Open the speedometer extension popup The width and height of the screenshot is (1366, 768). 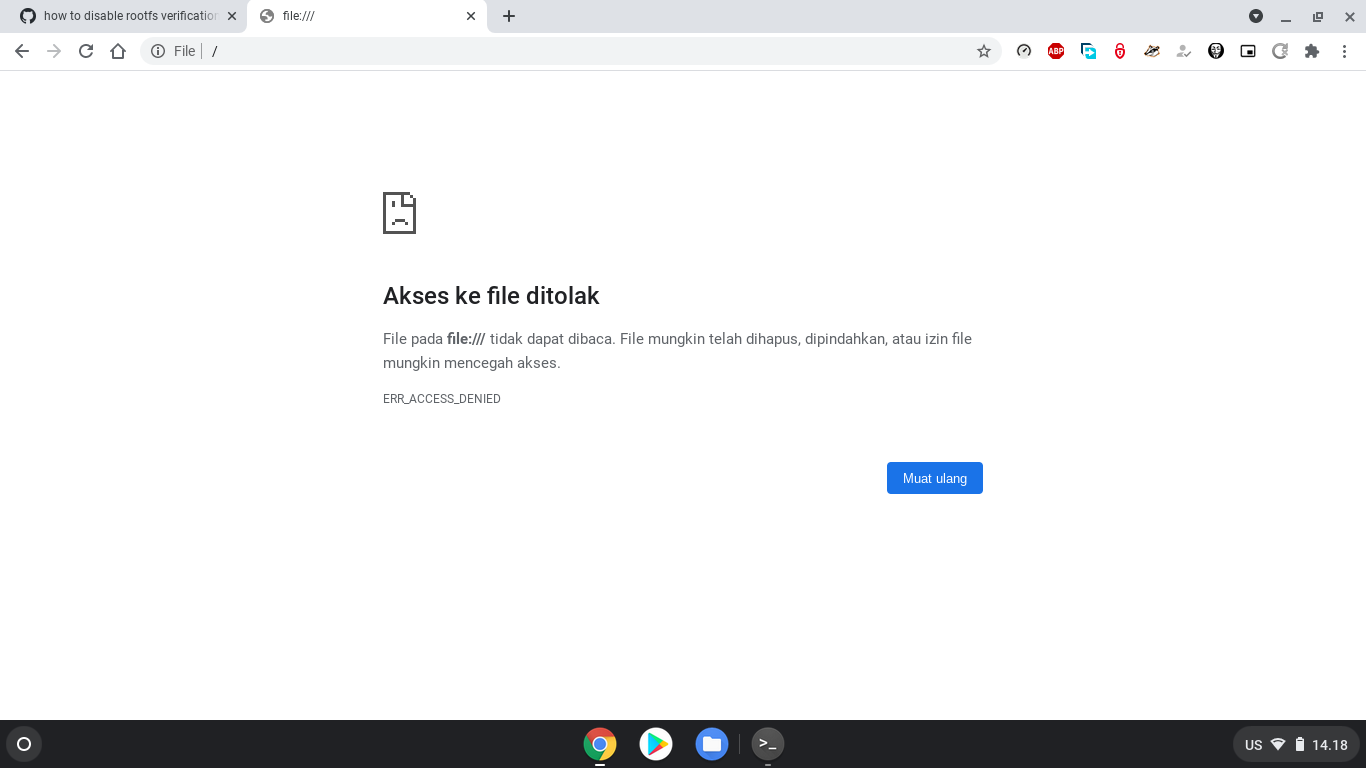point(1023,50)
